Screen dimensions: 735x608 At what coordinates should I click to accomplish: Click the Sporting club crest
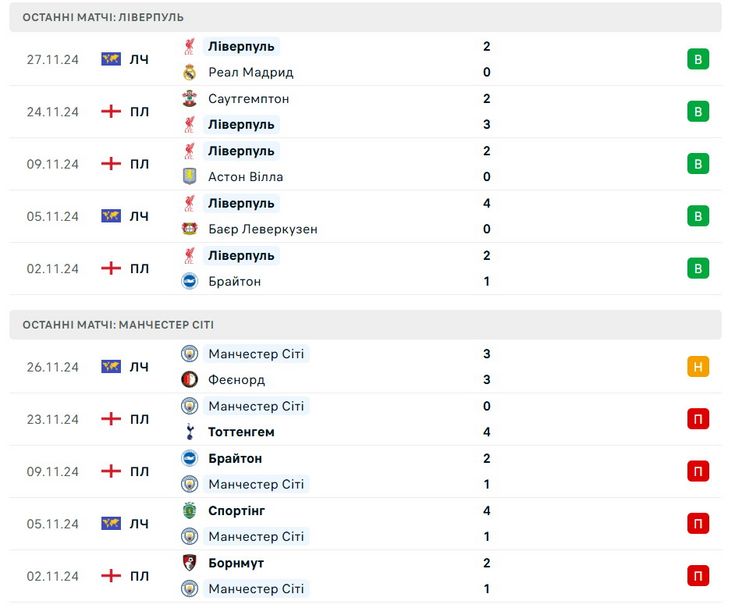[189, 510]
